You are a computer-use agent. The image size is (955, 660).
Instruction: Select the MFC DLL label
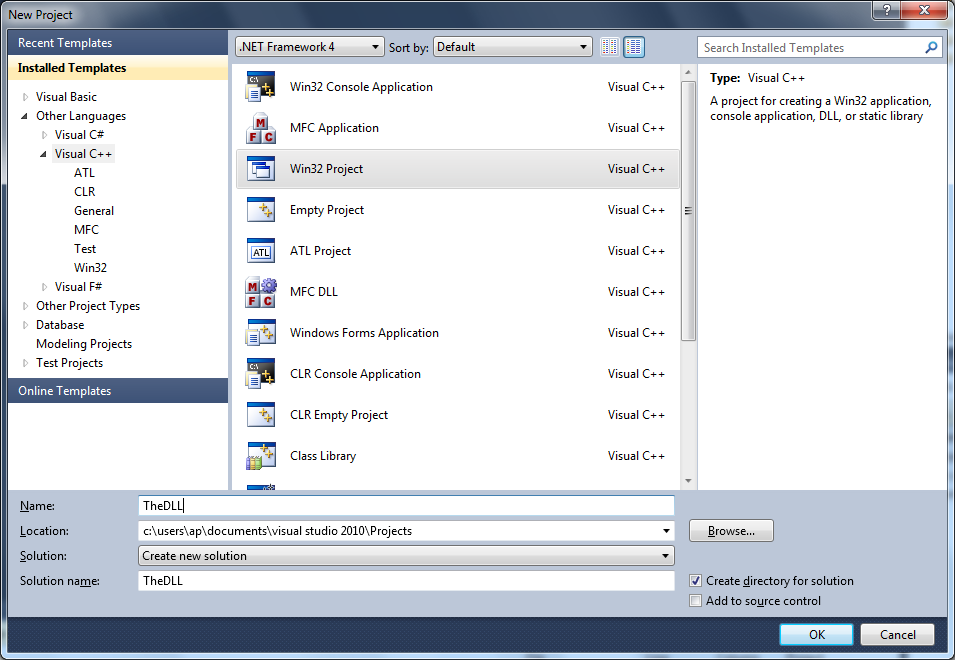coord(314,292)
